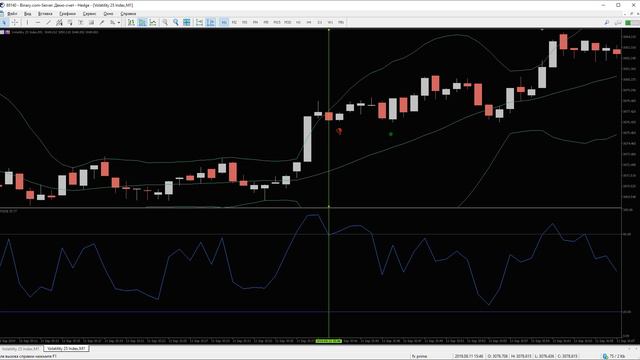This screenshot has height=360, width=640.
Task: Open the Вид menu
Action: click(27, 13)
